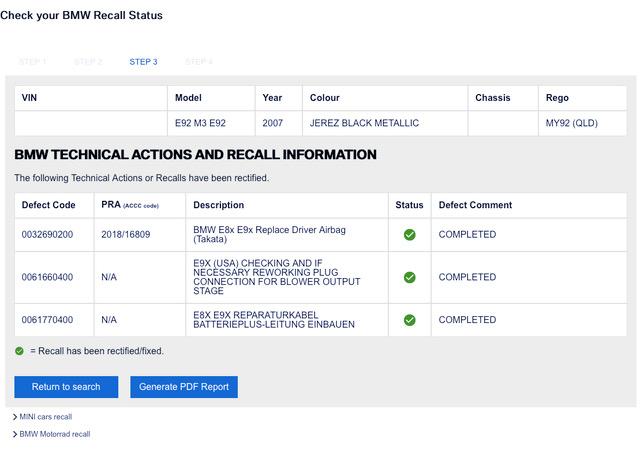Go to the STEP 4 tab
The width and height of the screenshot is (640, 454).
[x=199, y=62]
